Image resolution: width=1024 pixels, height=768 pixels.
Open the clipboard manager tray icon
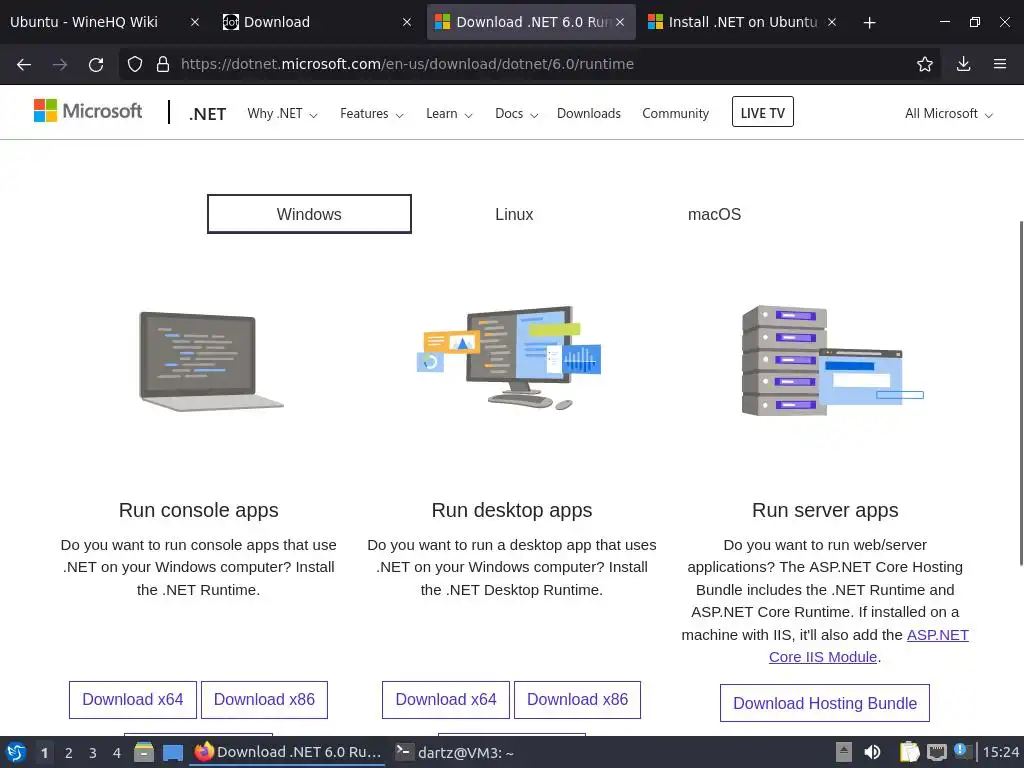coord(909,752)
